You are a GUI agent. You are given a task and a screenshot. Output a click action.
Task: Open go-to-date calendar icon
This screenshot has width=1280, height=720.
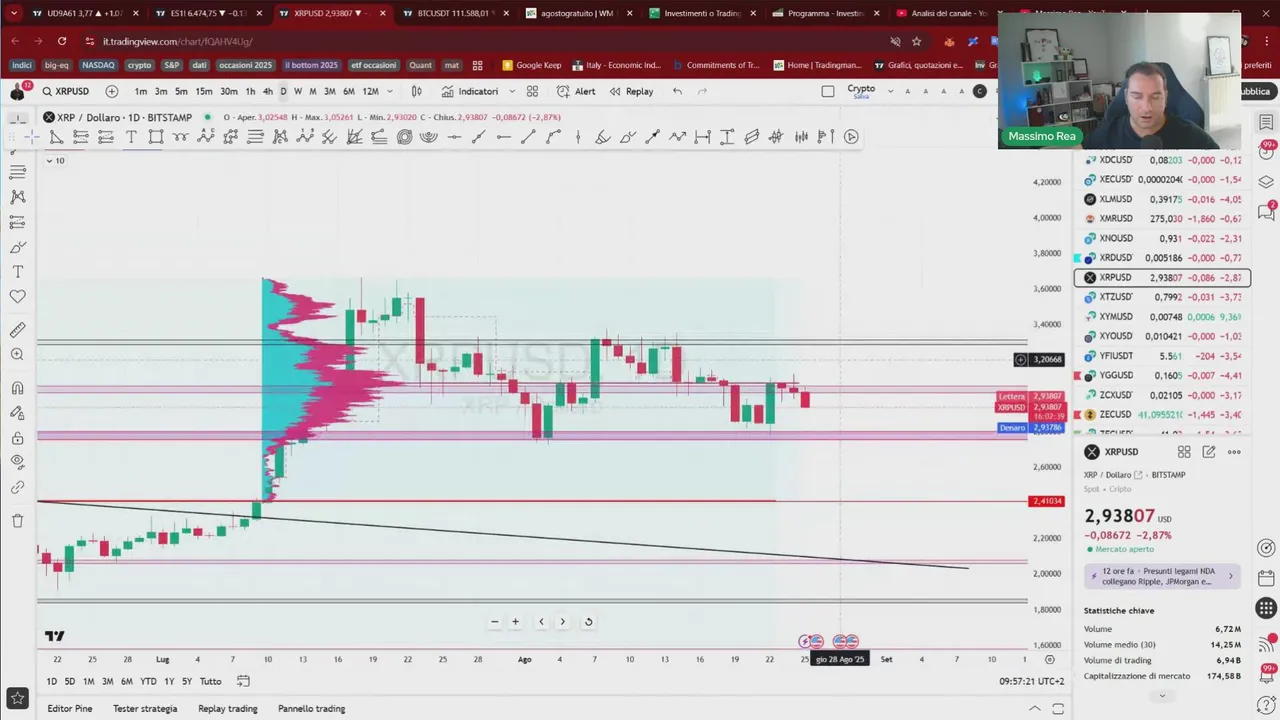243,681
